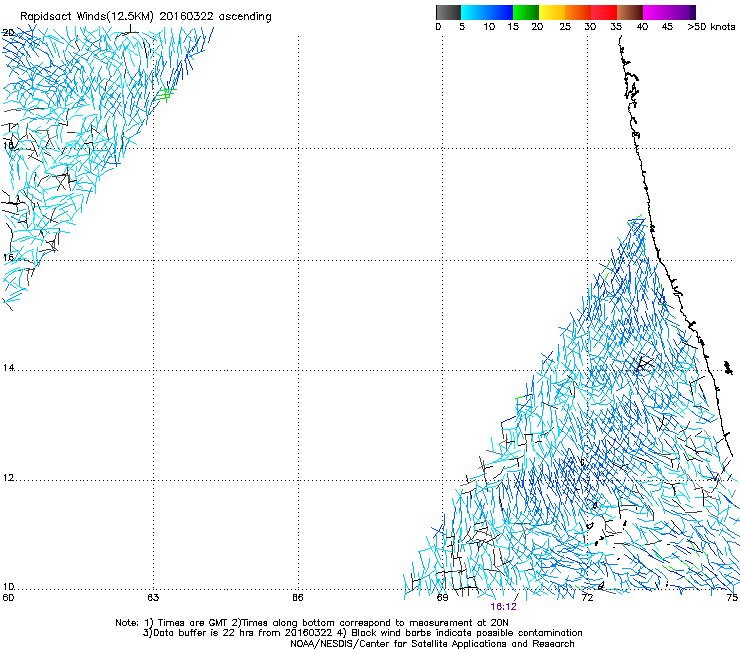Viewport: 740px width, 650px height.
Task: Click the green wind barbs in the northwest swath
Action: click(166, 94)
